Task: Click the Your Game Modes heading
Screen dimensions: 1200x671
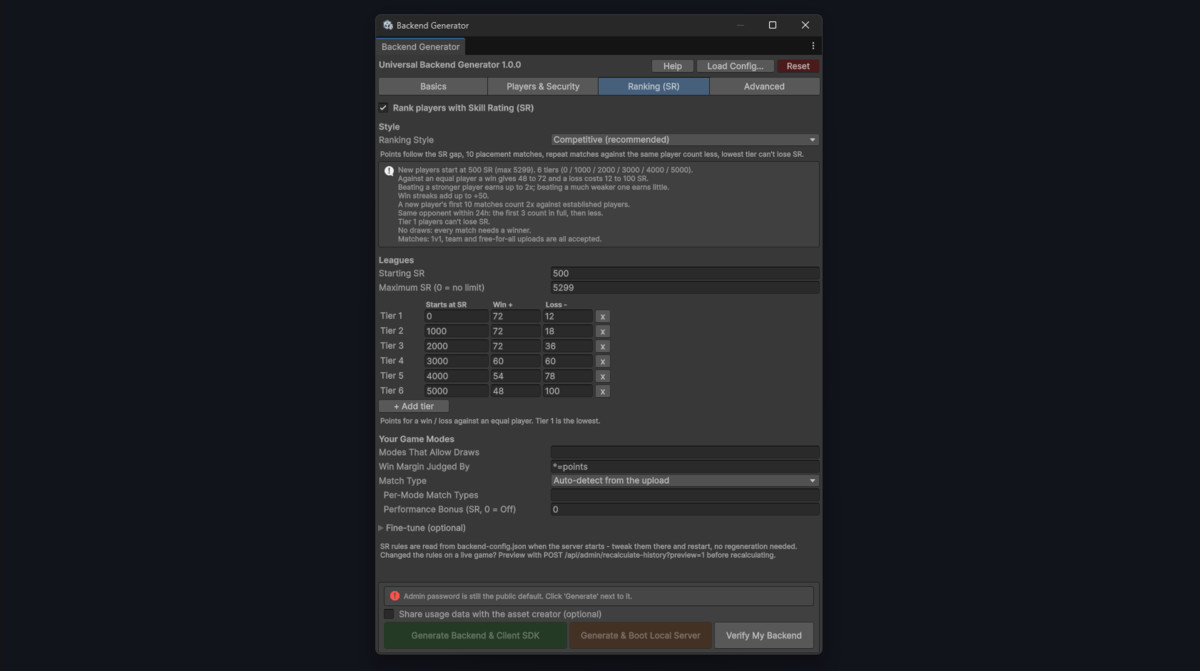Action: (x=416, y=439)
